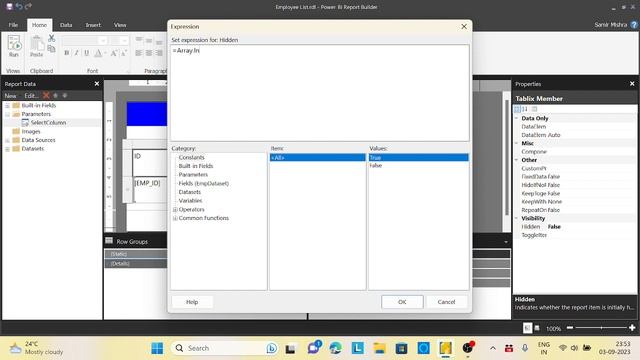Viewport: 640px width, 360px height.
Task: Expand the Operators category
Action: [175, 209]
